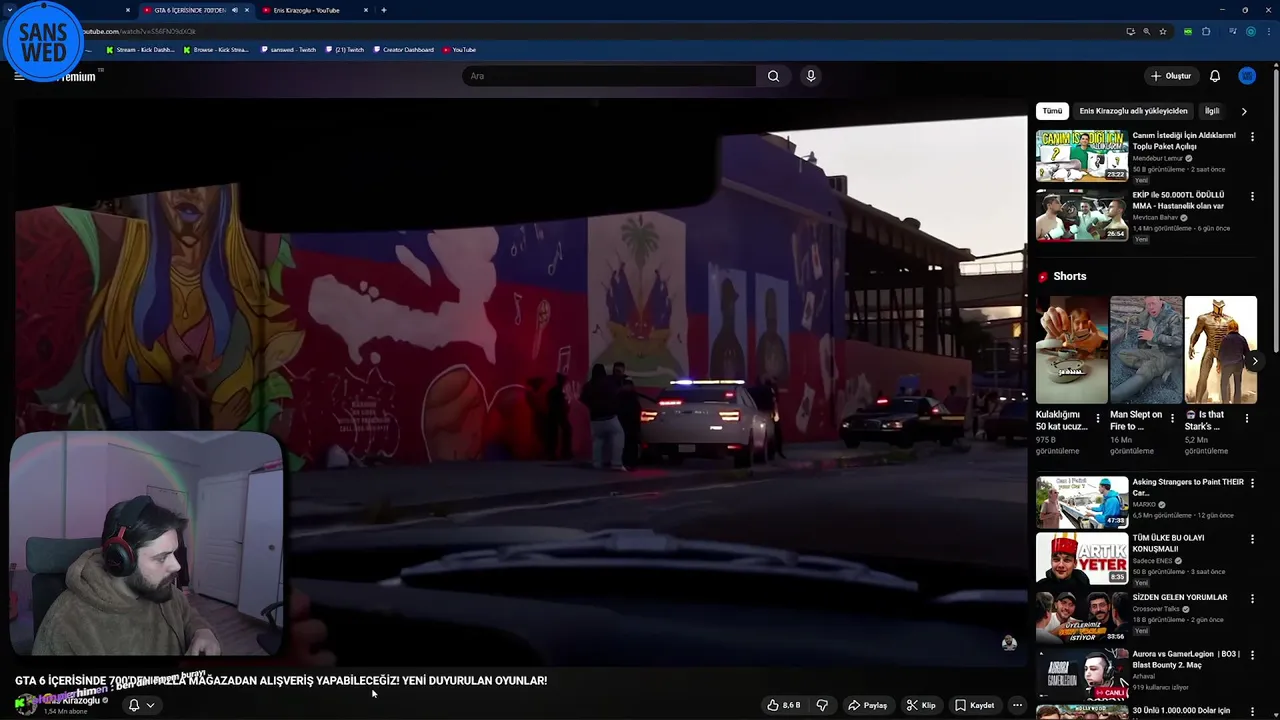Click the install app icon in address bar

[1131, 31]
